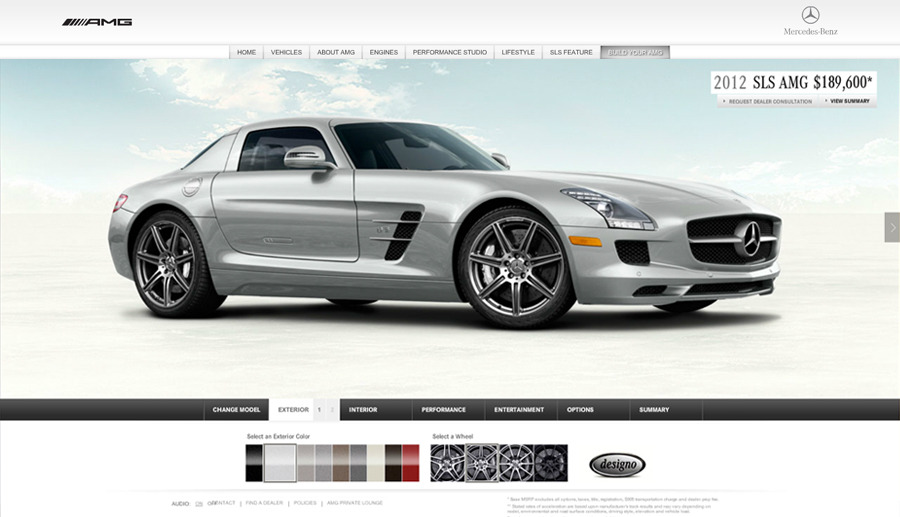Open the designo badge options
Viewport: 900px width, 517px height.
617,465
